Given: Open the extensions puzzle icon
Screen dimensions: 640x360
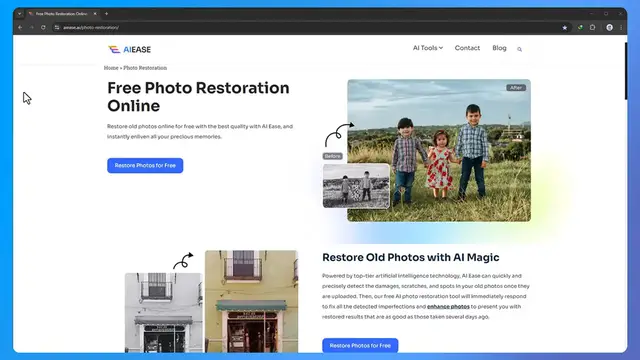Looking at the screenshot, I should coord(592,27).
